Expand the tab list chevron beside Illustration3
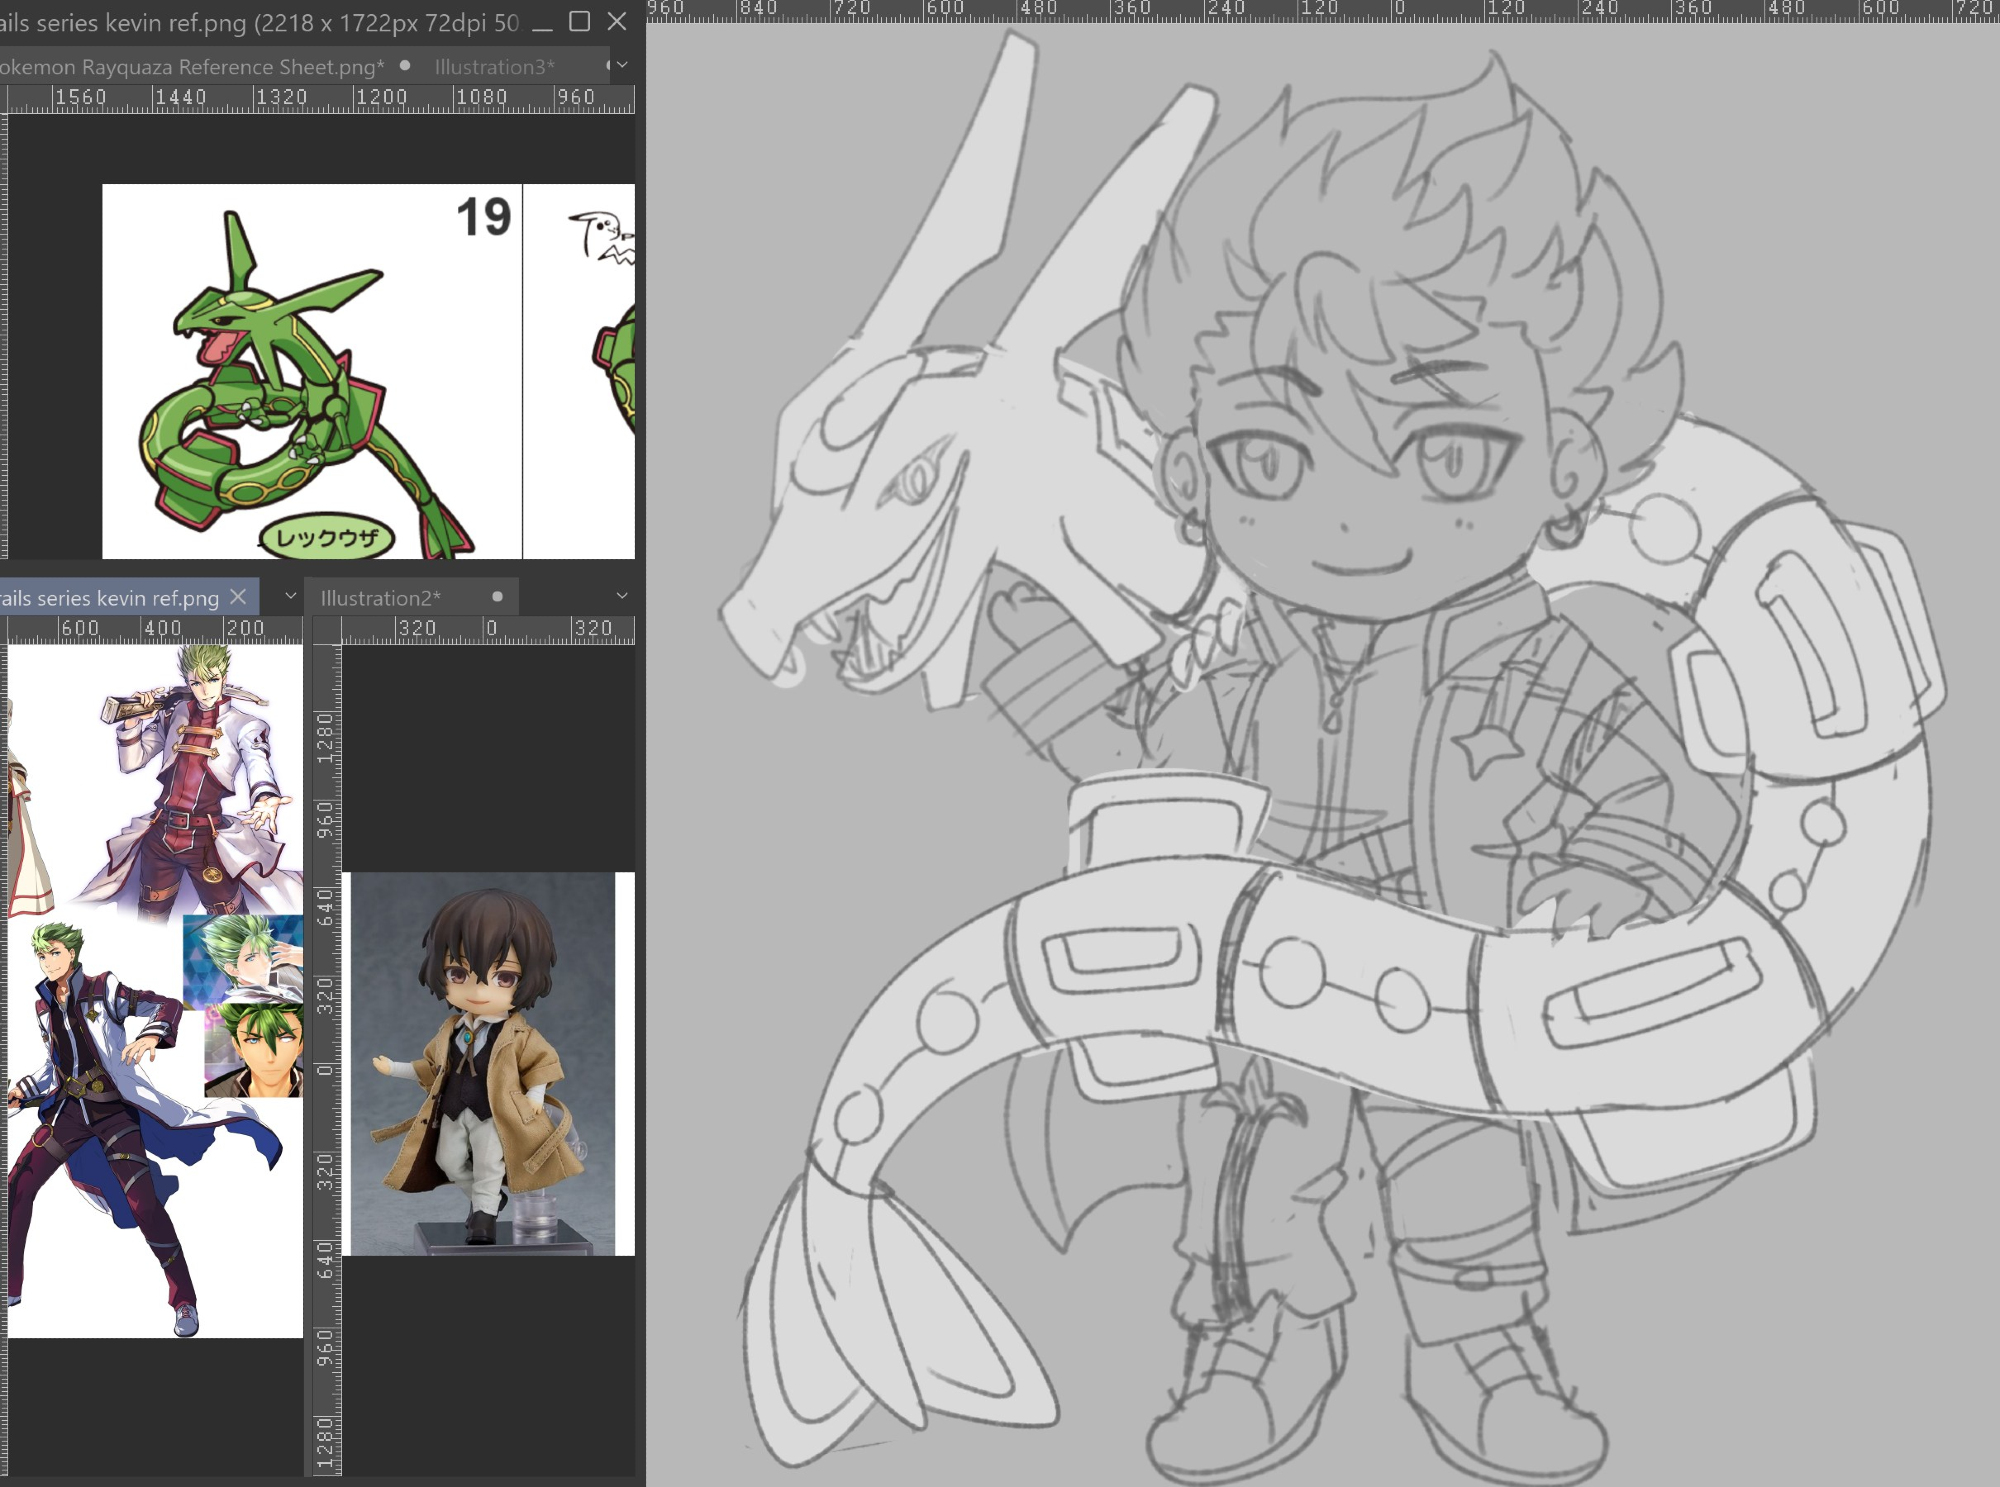Viewport: 2000px width, 1487px height. click(x=622, y=65)
